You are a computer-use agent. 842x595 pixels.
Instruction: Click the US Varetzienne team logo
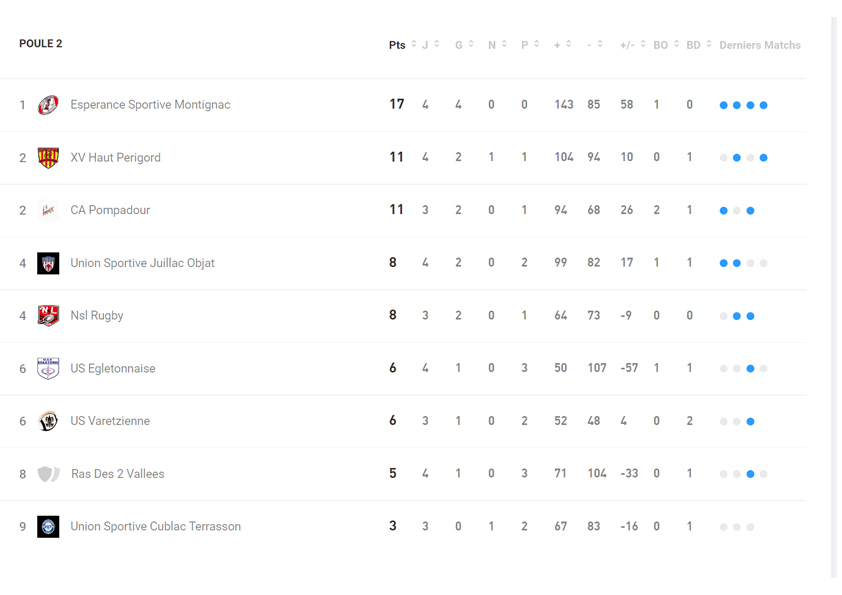[48, 421]
